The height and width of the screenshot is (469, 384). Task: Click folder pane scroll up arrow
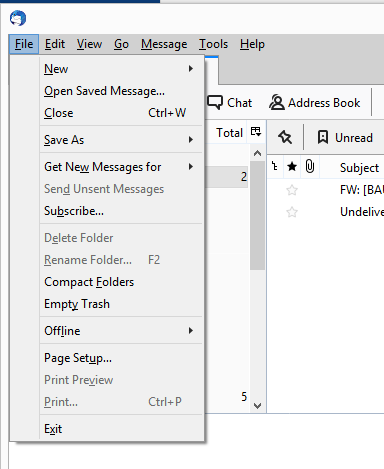257,153
